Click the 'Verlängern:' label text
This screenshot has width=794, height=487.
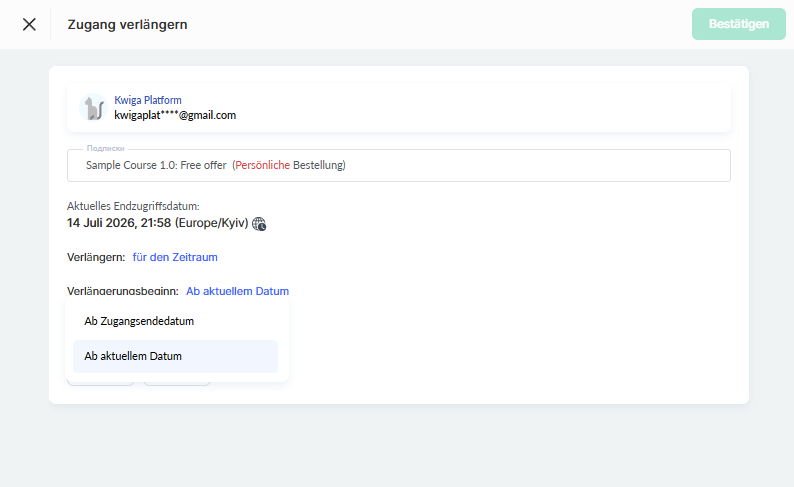[96, 257]
